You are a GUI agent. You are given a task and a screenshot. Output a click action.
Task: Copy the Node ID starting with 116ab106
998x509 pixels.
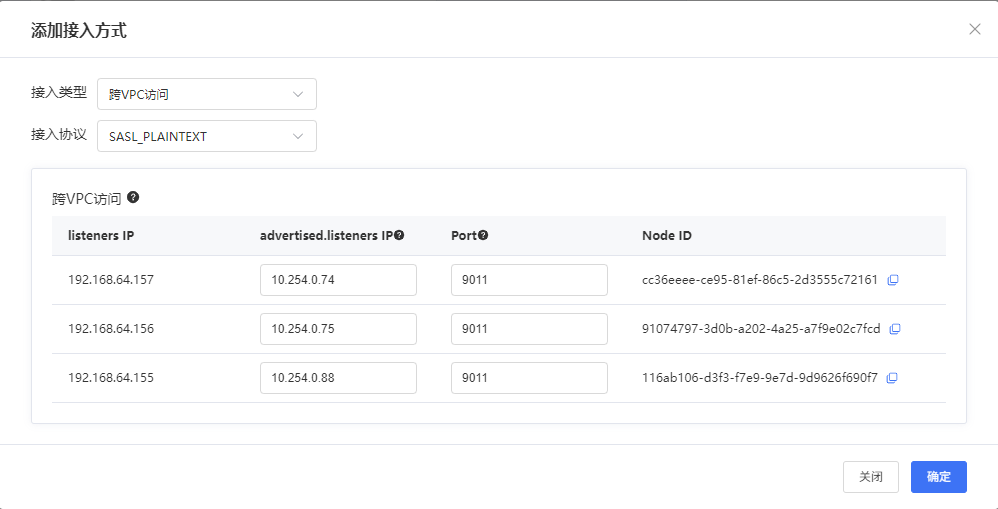point(892,378)
